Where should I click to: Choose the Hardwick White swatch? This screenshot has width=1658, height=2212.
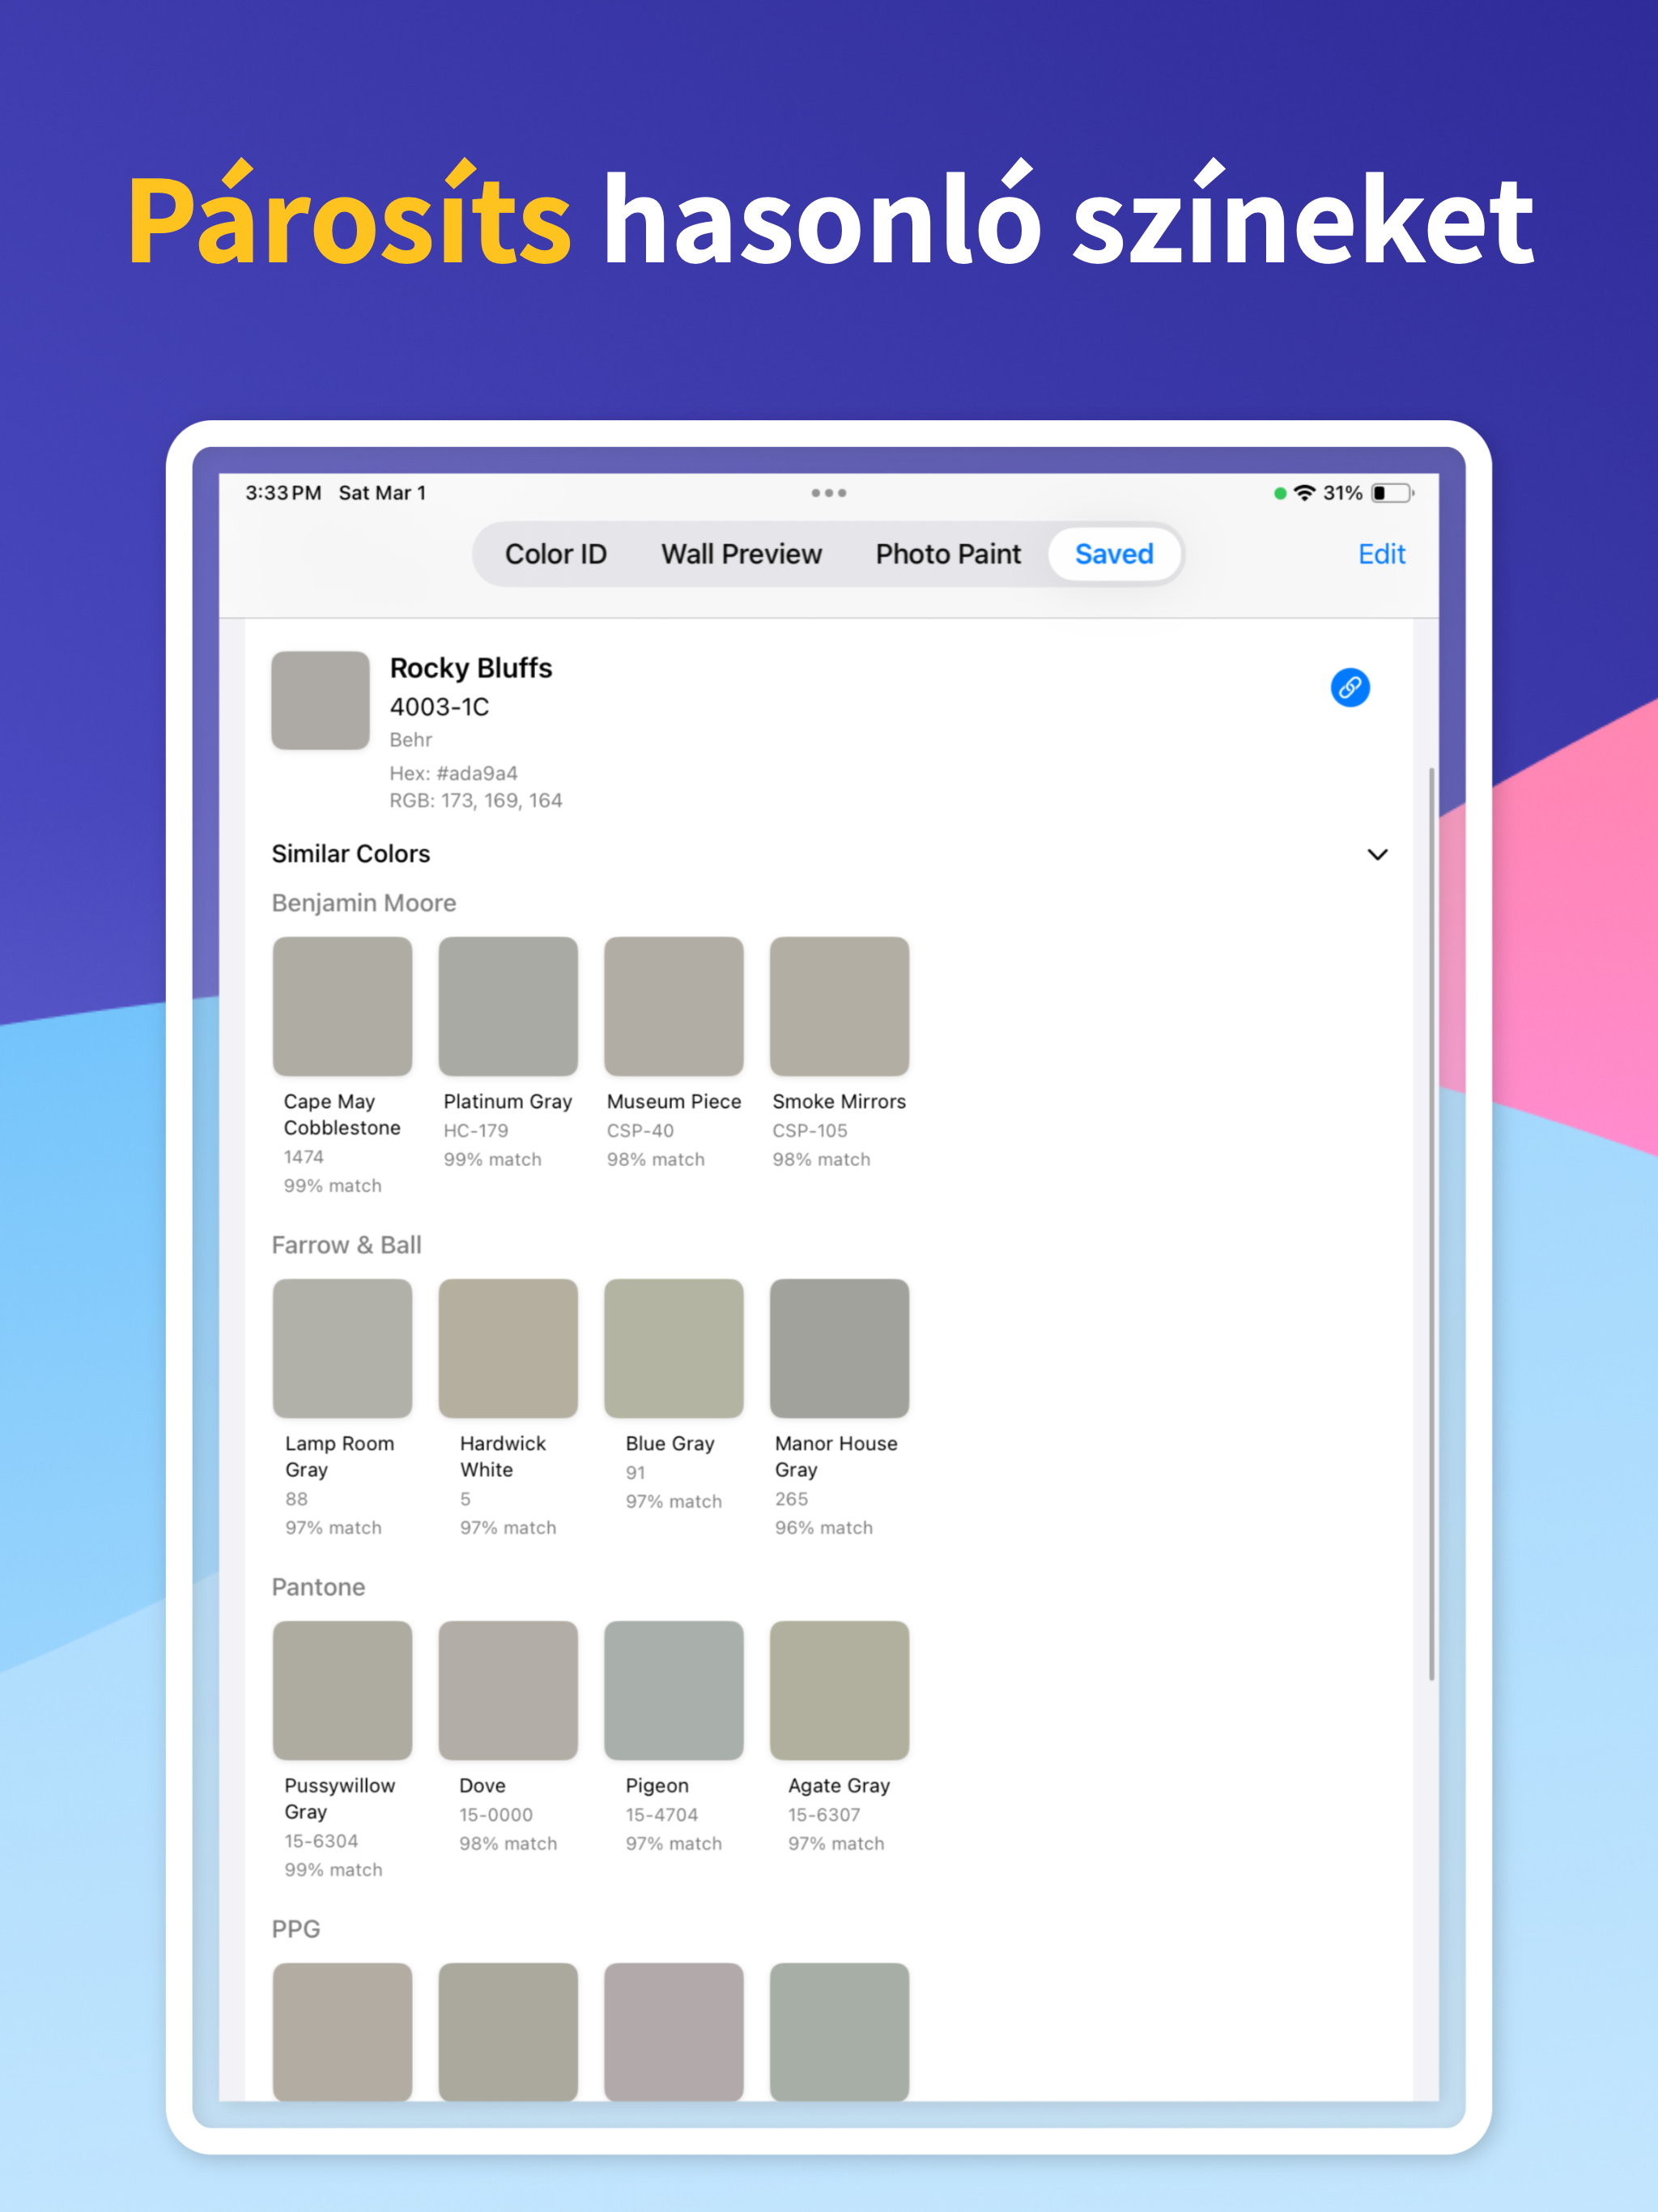(508, 1348)
